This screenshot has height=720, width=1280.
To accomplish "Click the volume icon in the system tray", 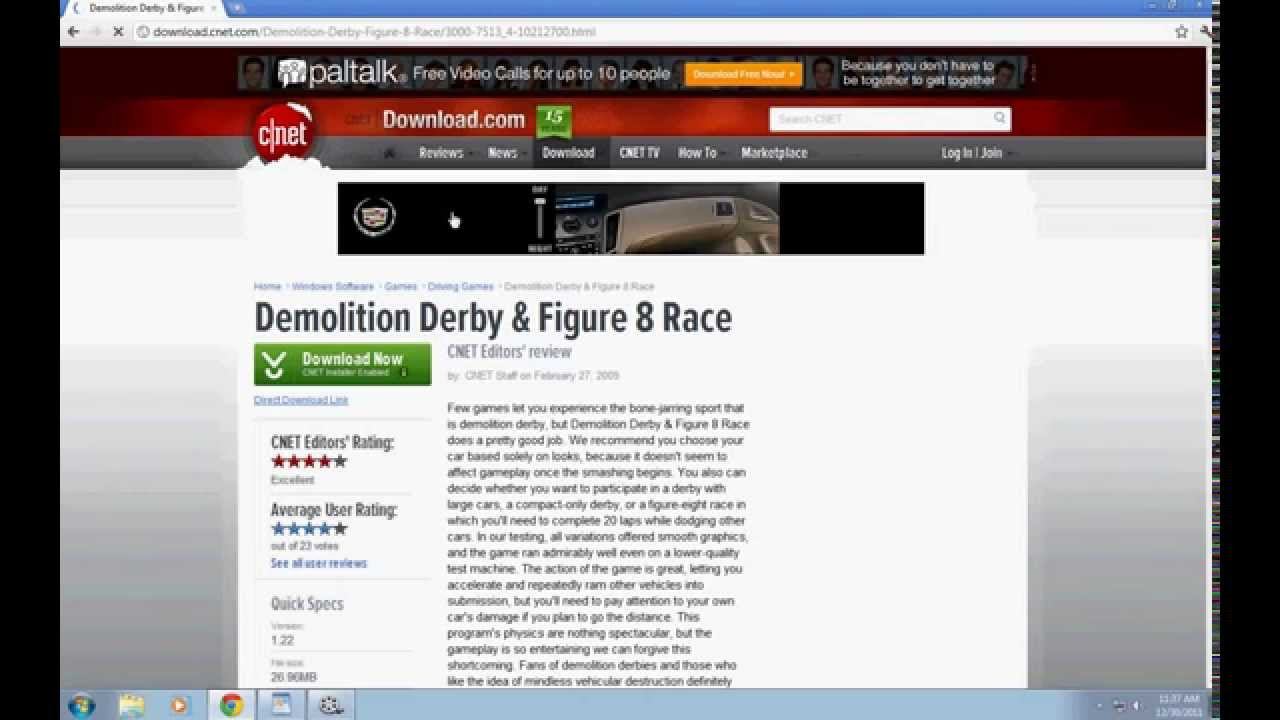I will 1135,706.
